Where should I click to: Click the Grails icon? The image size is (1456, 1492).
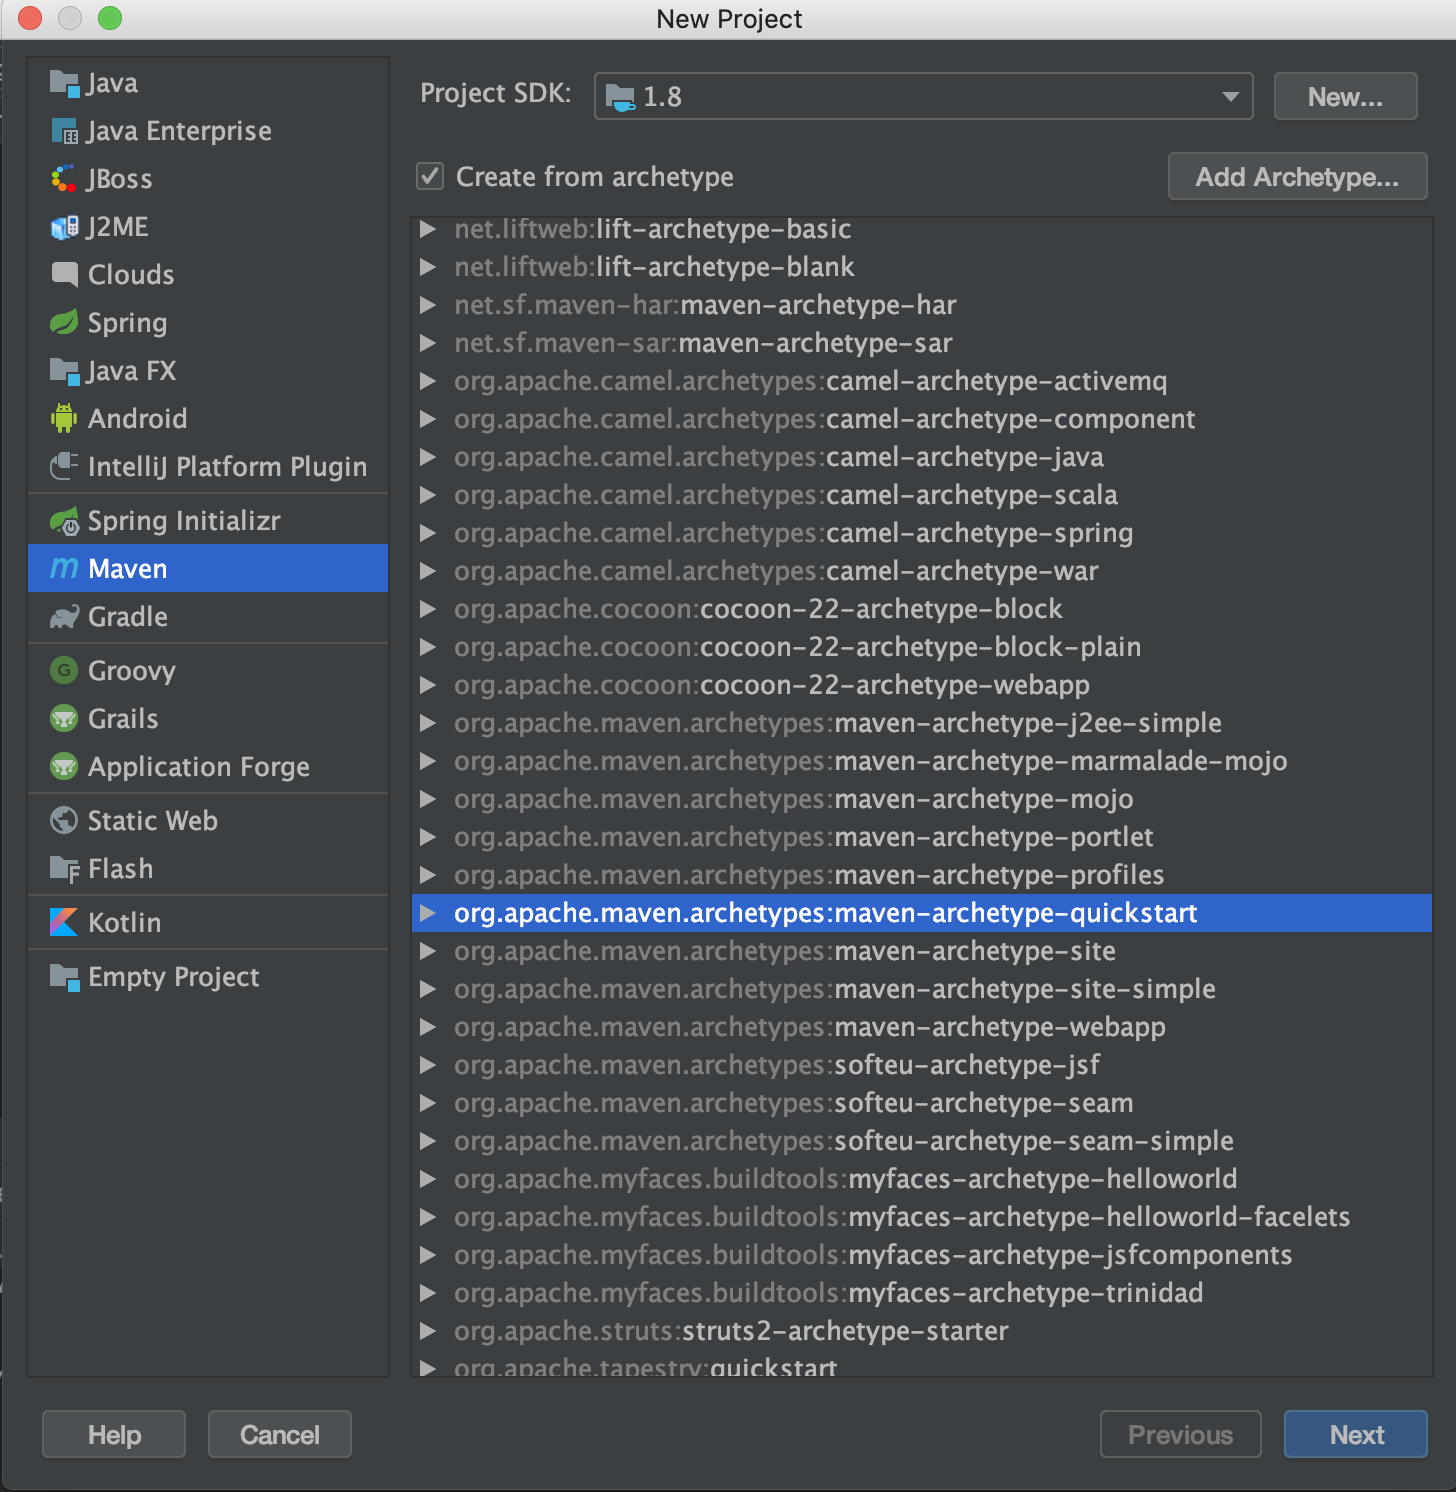coord(64,718)
